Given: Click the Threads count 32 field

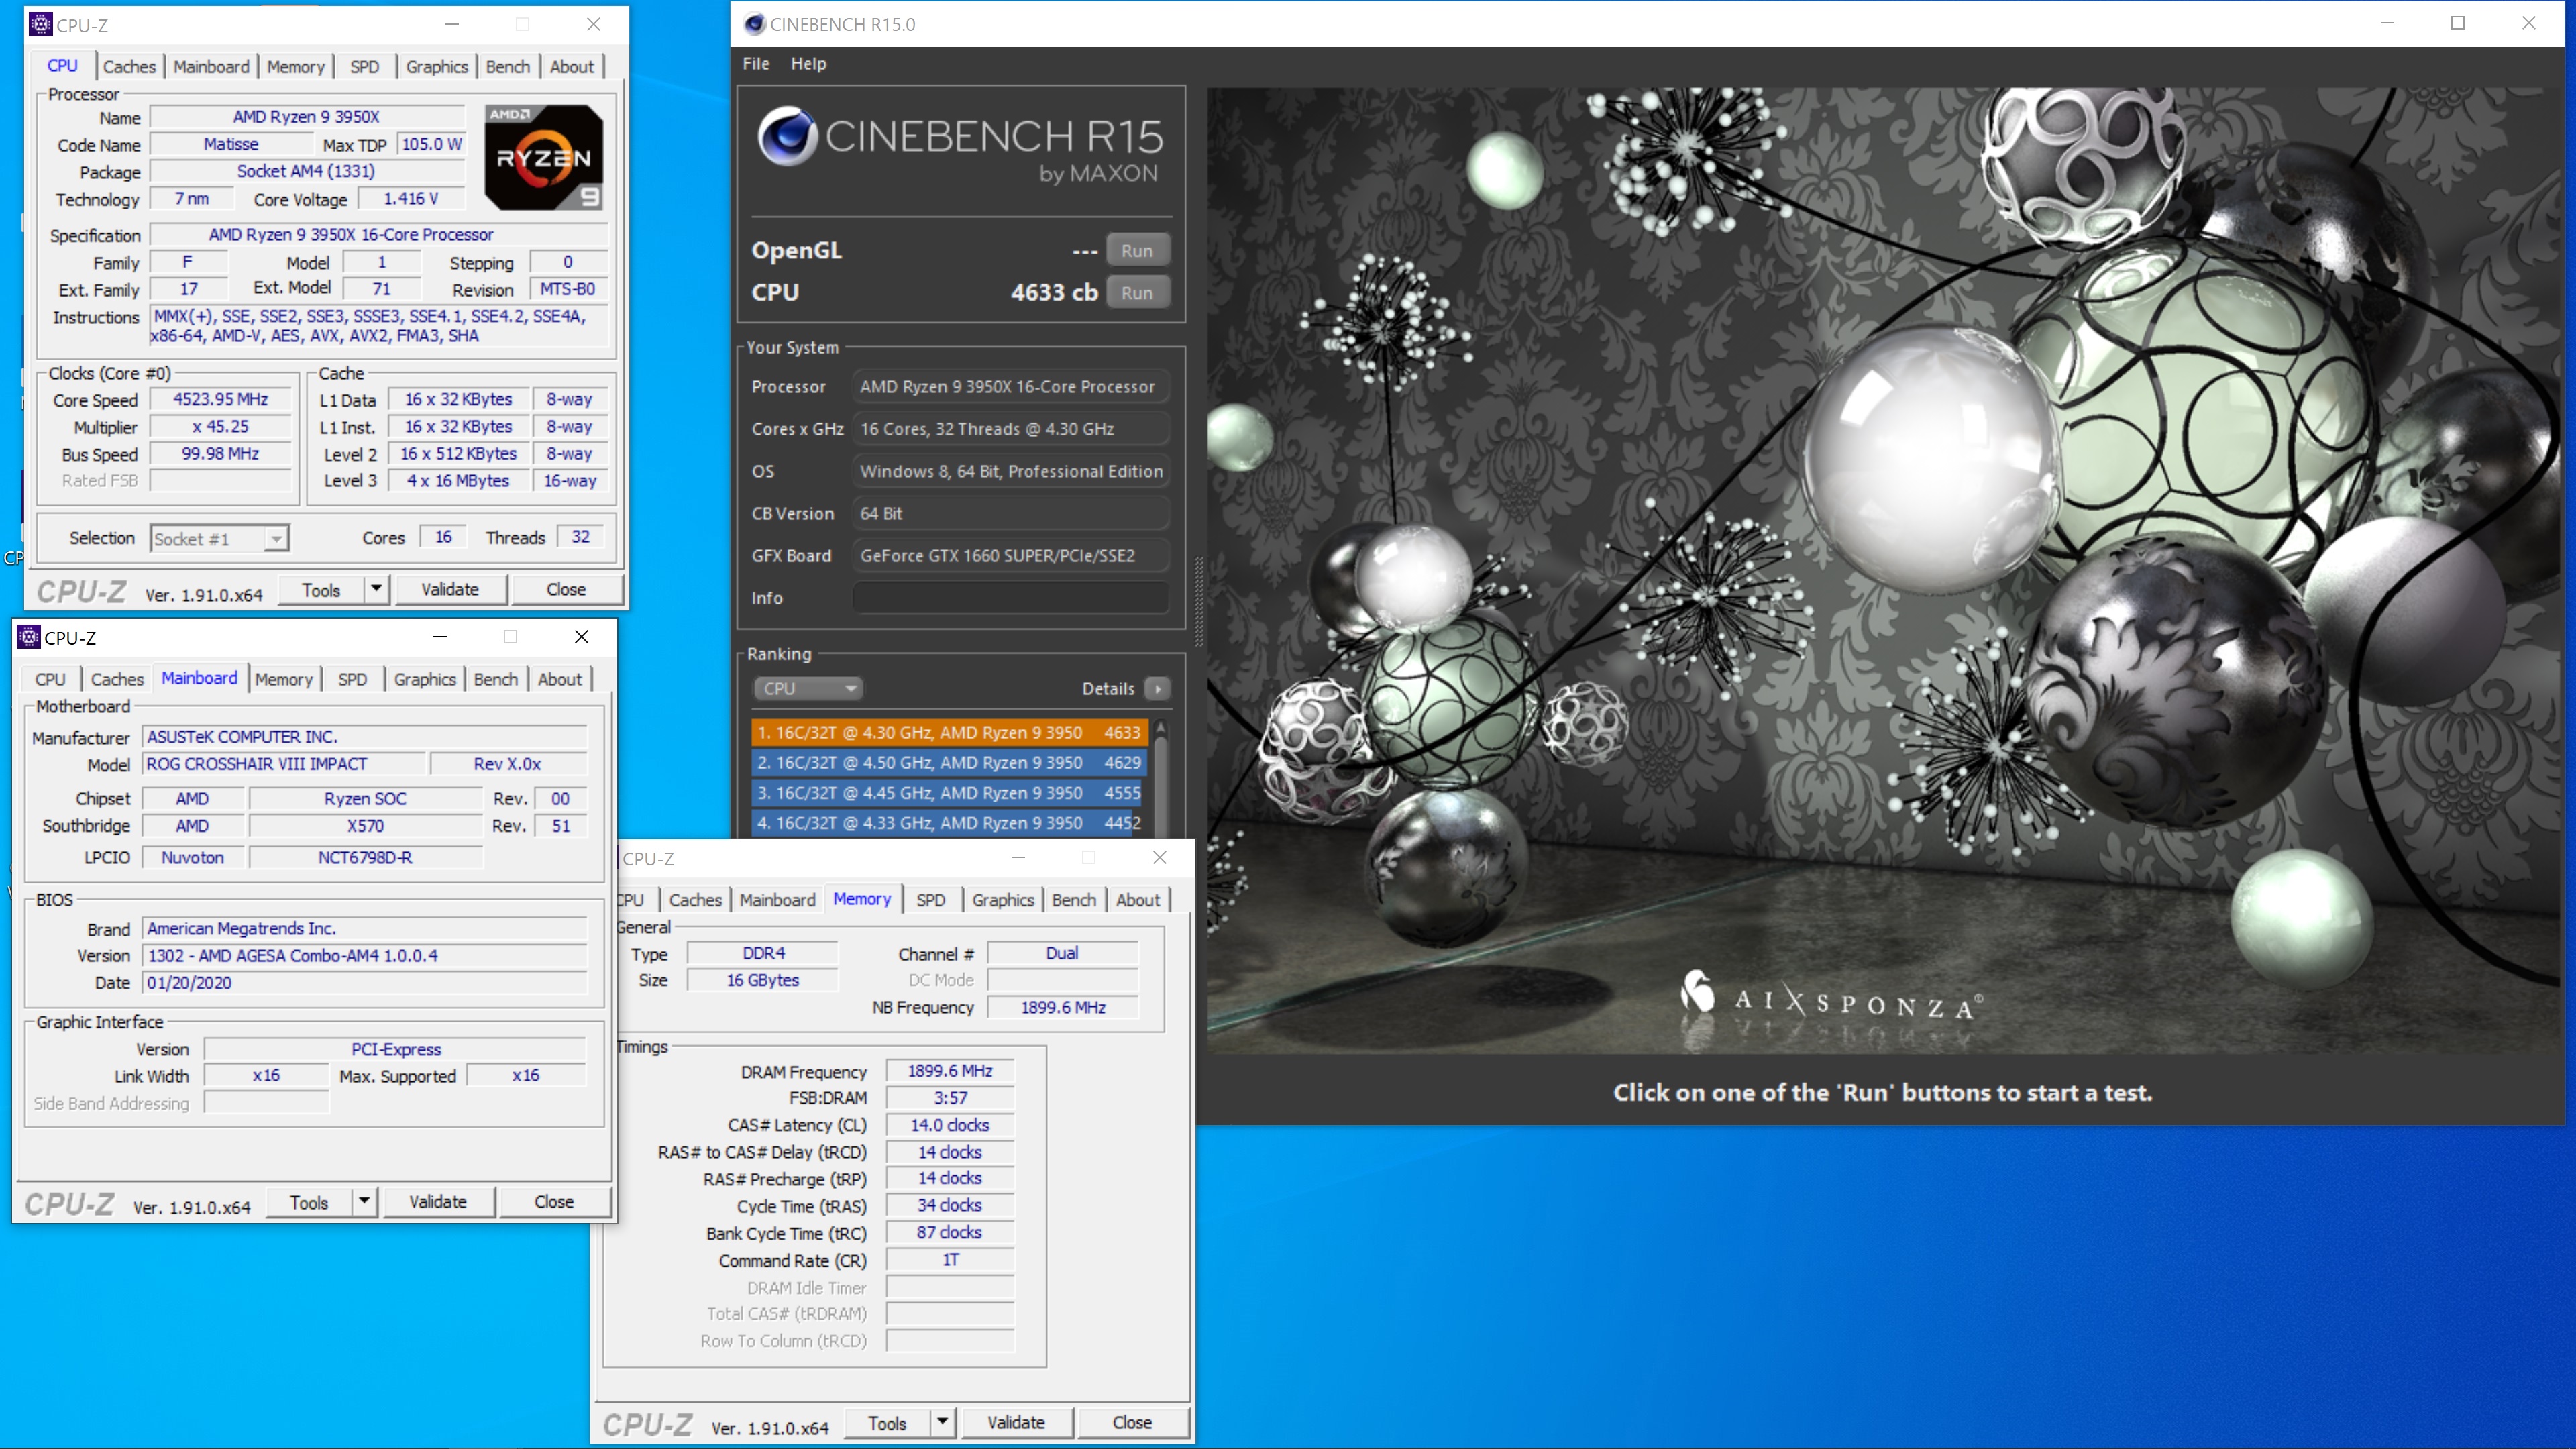Looking at the screenshot, I should (x=580, y=537).
